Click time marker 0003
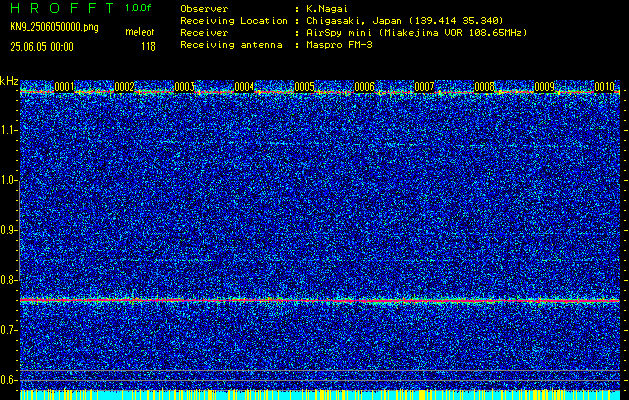Screen dimensions: 629x400 (x=185, y=87)
